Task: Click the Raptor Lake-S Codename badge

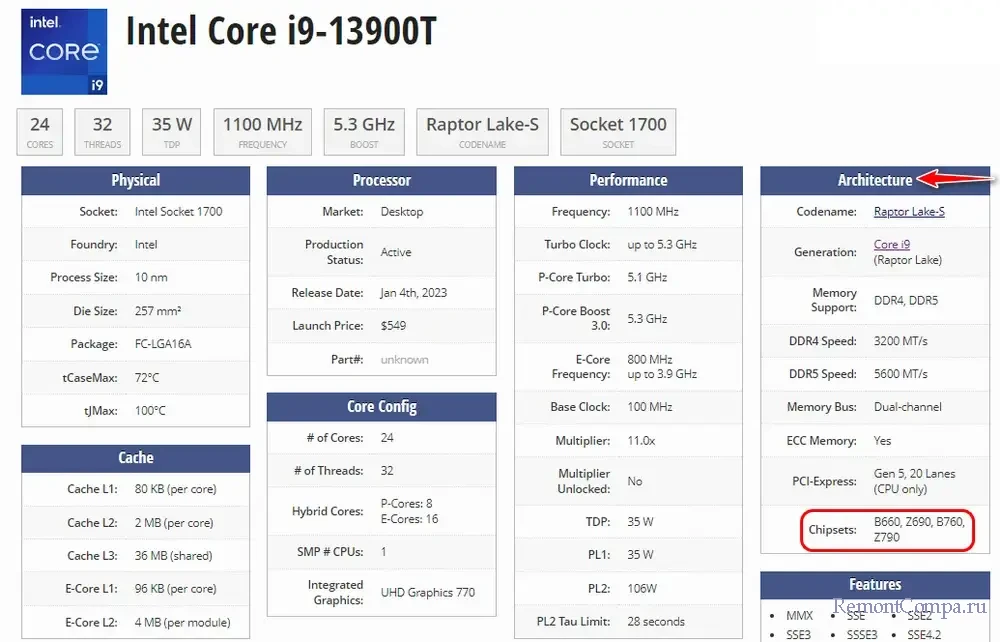Action: (482, 132)
